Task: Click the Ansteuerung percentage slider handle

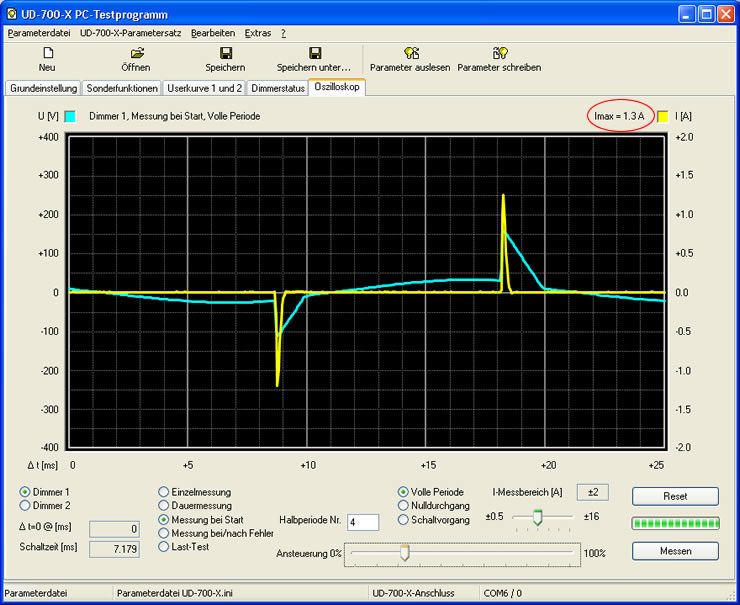Action: click(x=404, y=552)
